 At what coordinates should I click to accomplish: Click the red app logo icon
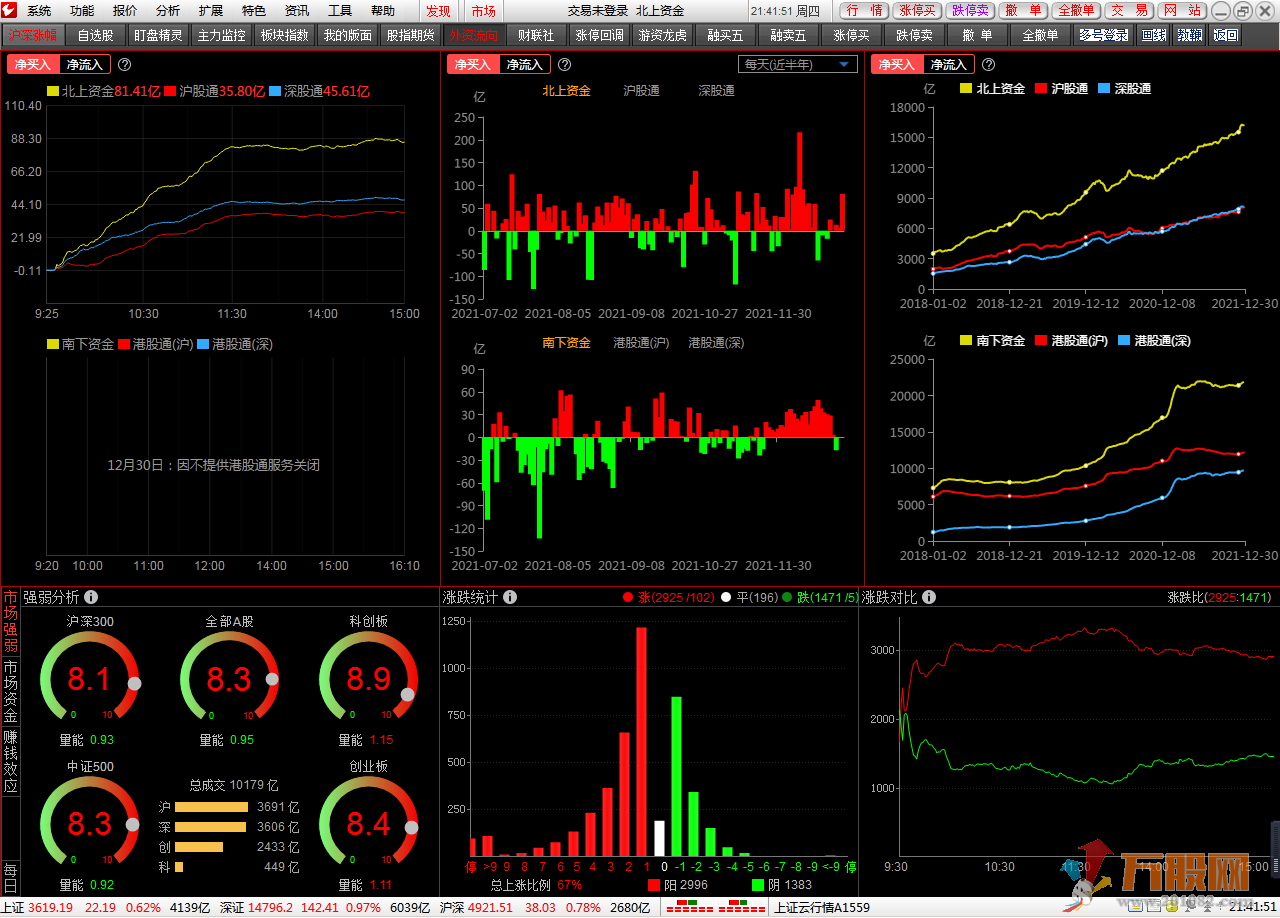tap(9, 11)
